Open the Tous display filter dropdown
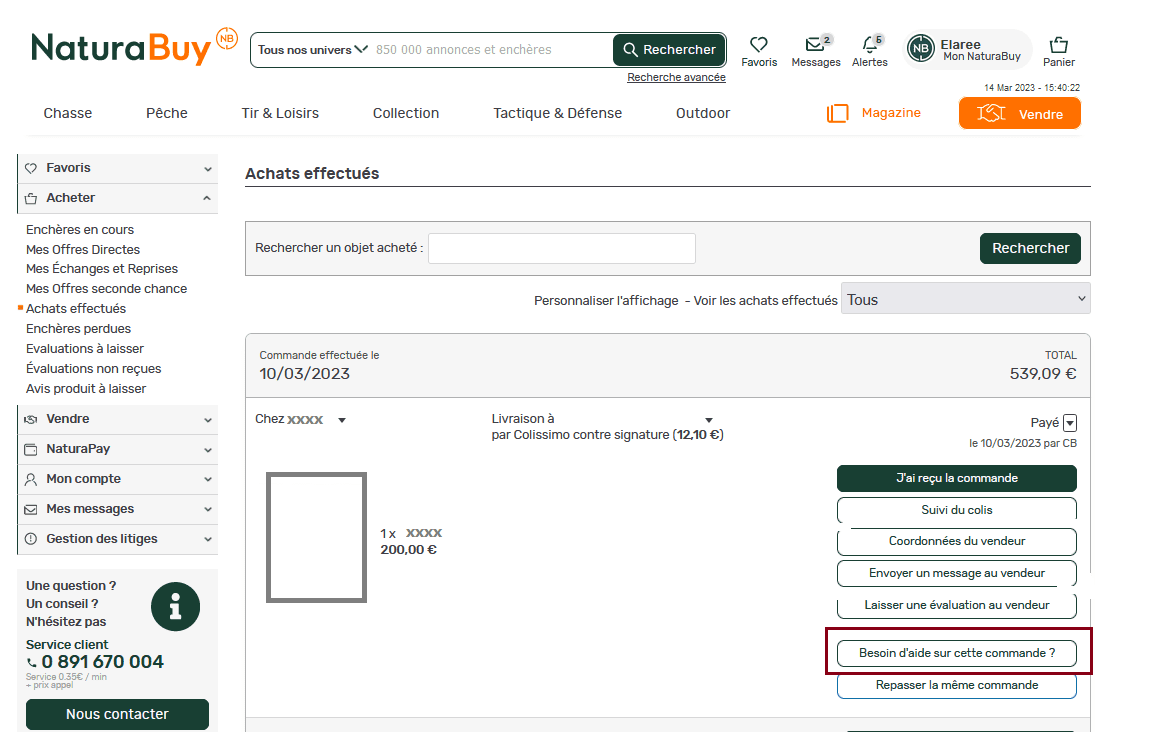 click(965, 298)
